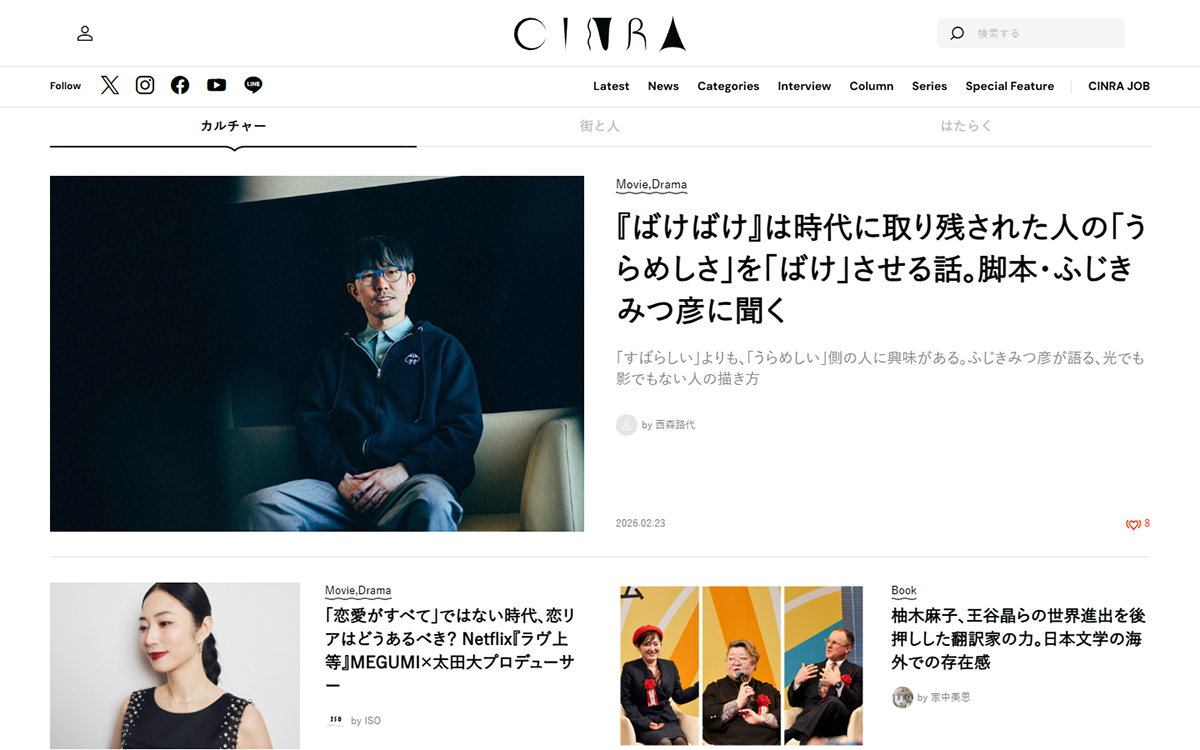
Task: Click the Book category tag
Action: pyautogui.click(x=904, y=591)
